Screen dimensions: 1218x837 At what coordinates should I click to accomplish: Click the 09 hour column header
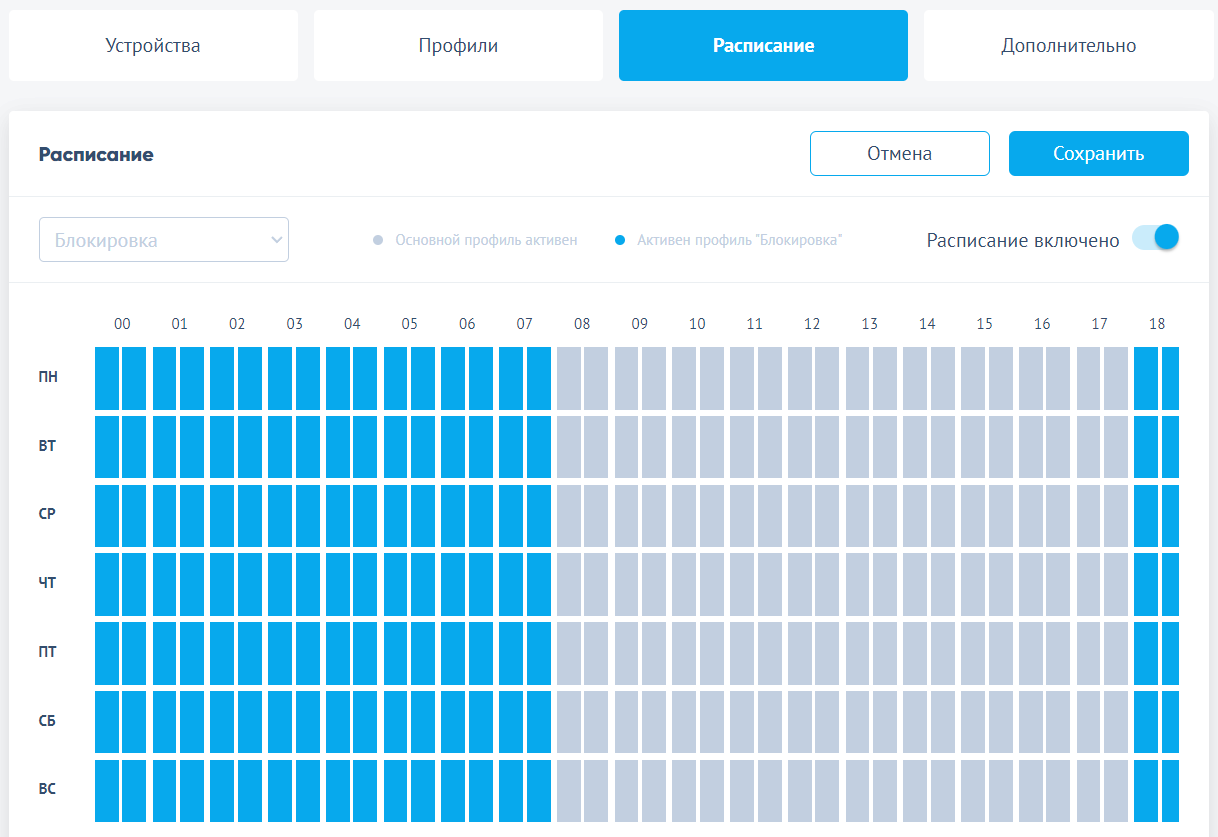(x=640, y=324)
